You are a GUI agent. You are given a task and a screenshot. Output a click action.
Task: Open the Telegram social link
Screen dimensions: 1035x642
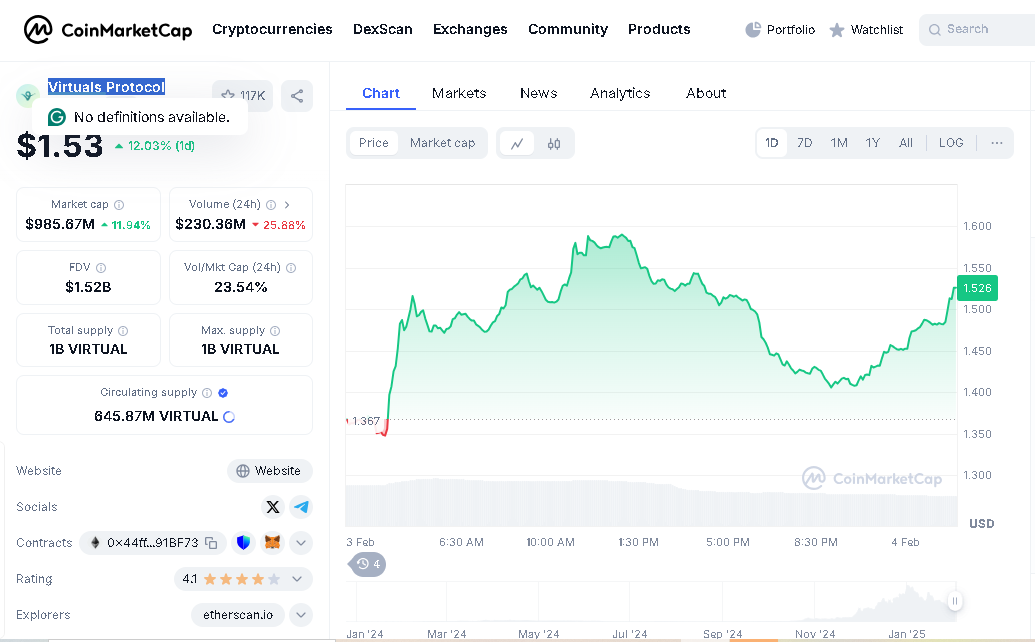302,507
